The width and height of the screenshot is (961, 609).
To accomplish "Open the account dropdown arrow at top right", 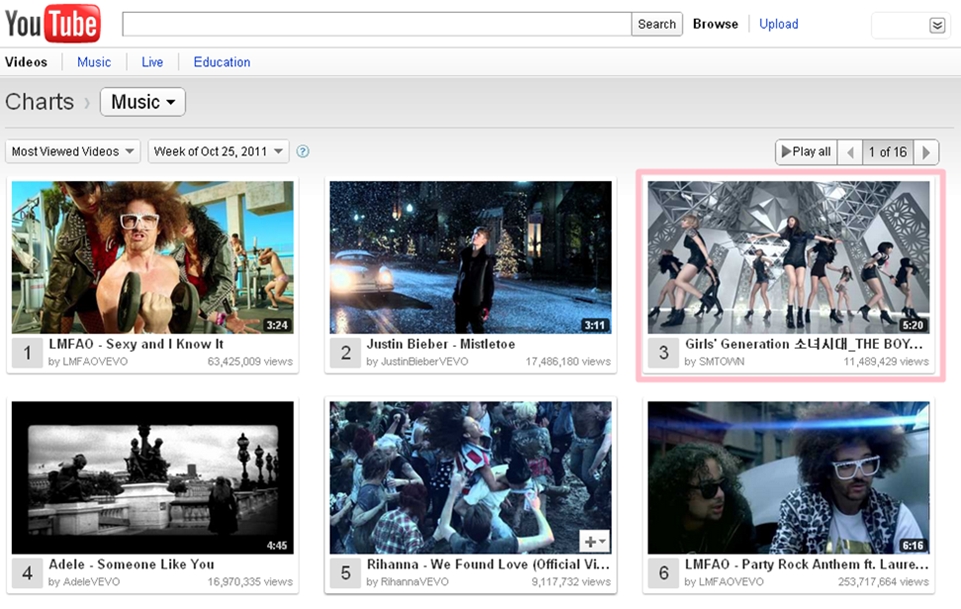I will 937,25.
